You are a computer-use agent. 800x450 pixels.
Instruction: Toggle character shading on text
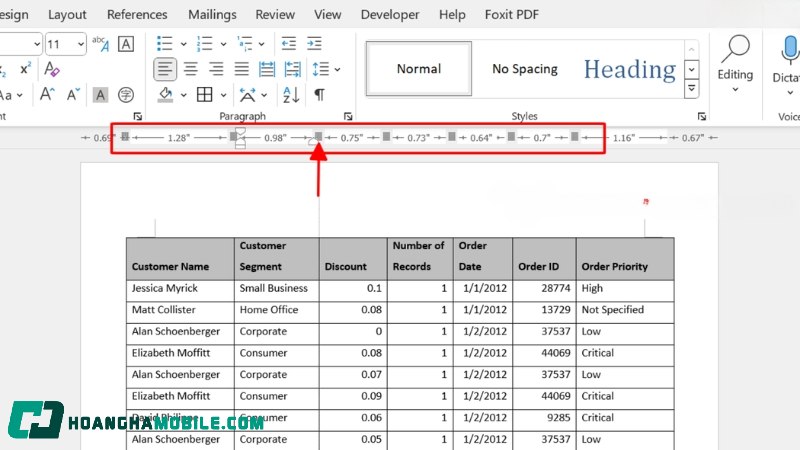click(x=100, y=95)
